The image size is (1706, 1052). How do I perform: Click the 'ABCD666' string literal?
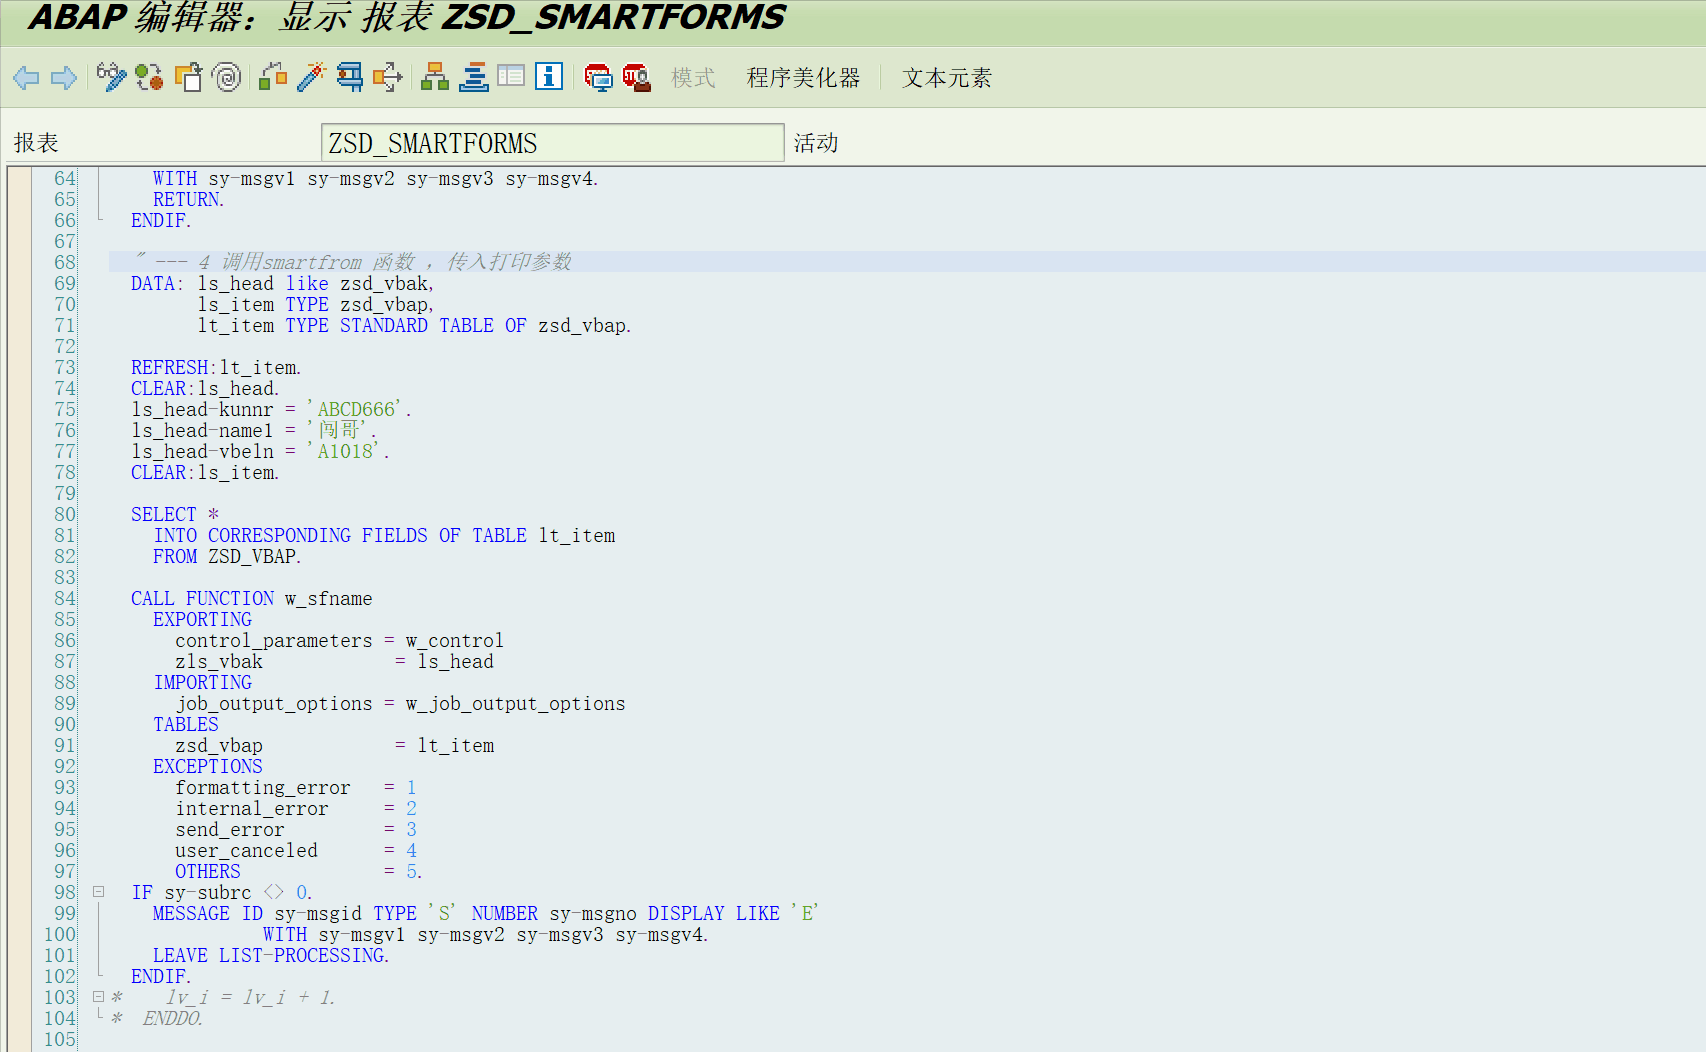[358, 409]
